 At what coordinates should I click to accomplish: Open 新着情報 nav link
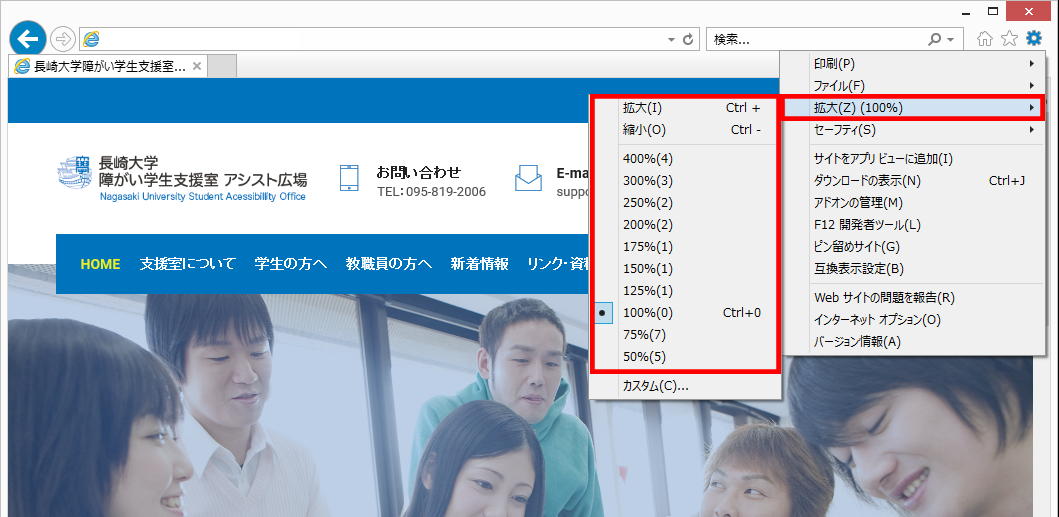click(480, 264)
